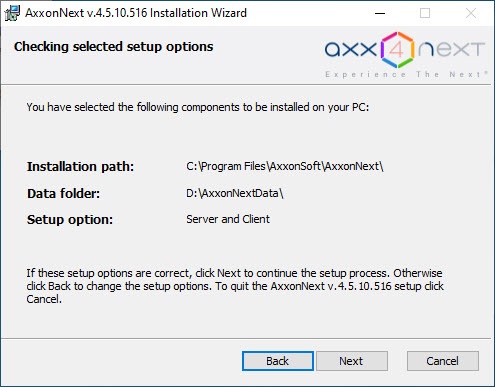Click the Checking selected setup options heading
495x387 pixels.
[x=114, y=47]
